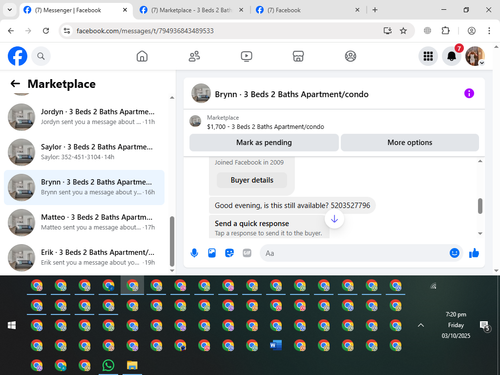500x375 pixels.
Task: Open the Groups icon
Action: [350, 56]
